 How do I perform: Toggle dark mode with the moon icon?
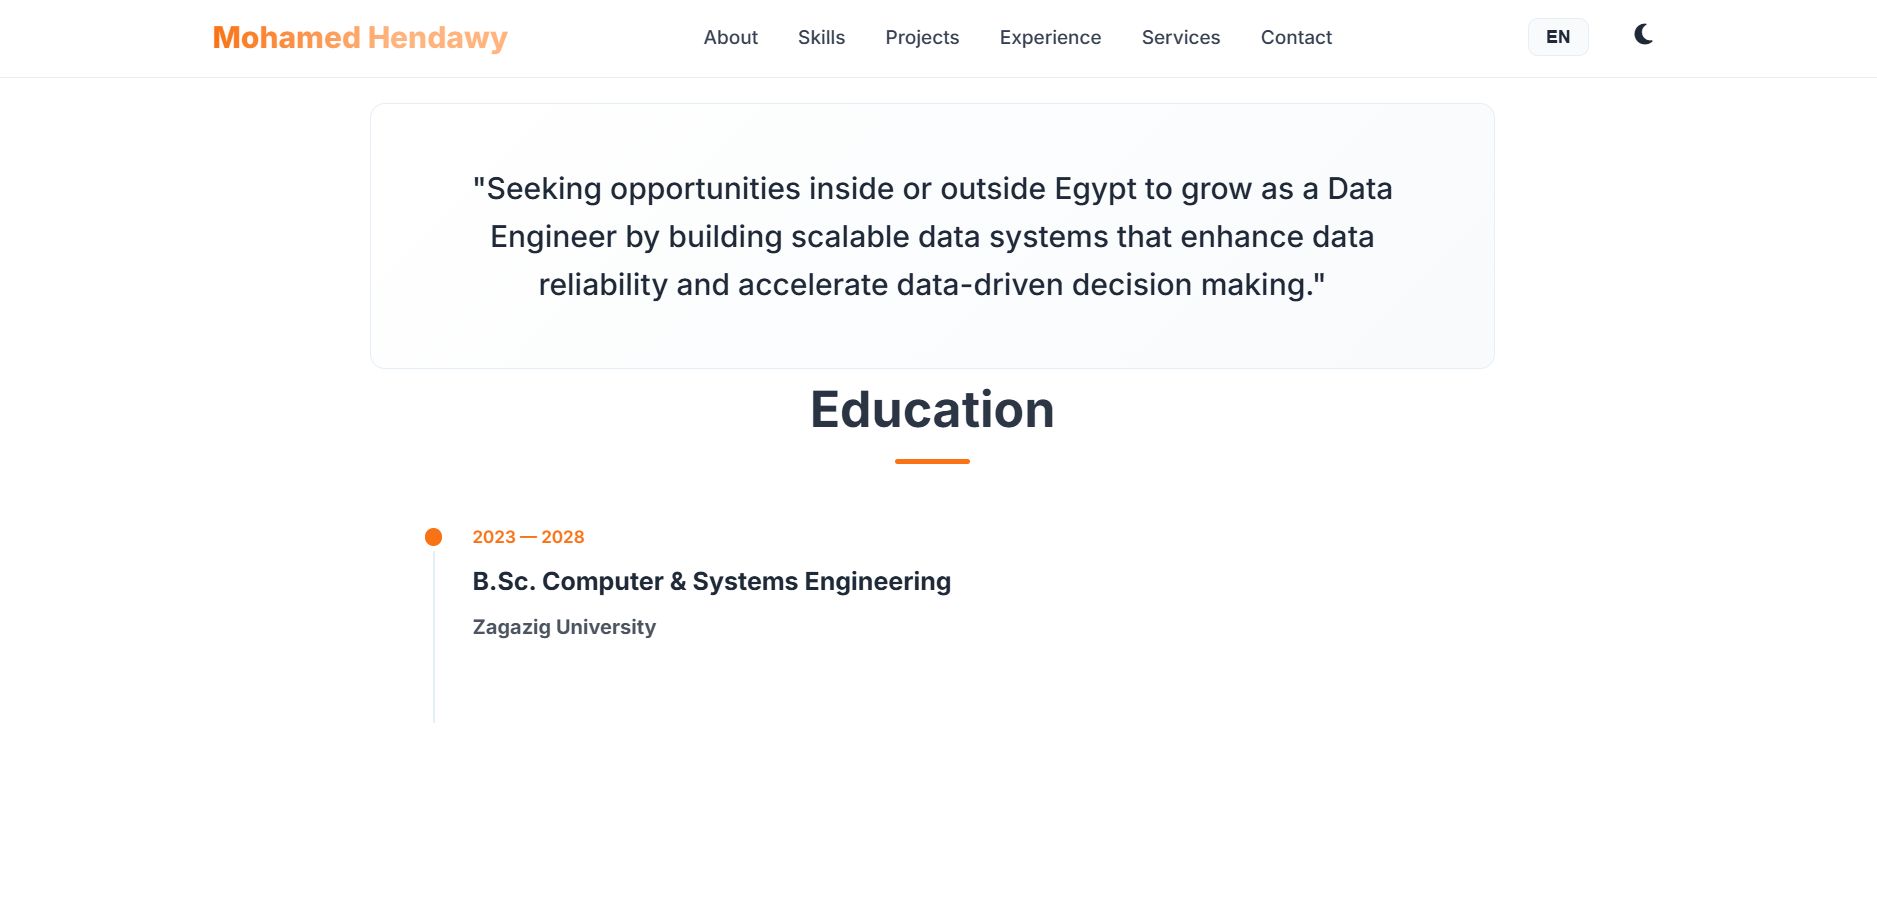pyautogui.click(x=1643, y=36)
